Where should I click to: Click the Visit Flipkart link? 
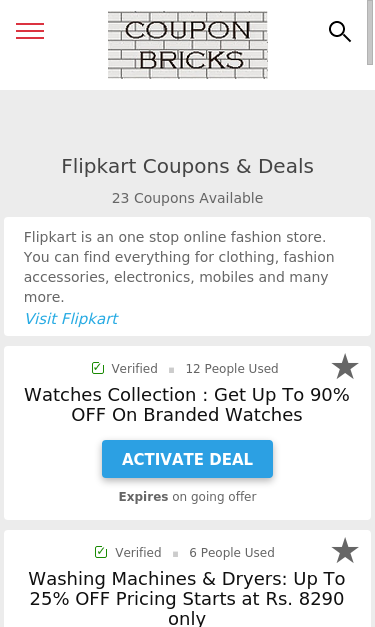click(x=71, y=319)
